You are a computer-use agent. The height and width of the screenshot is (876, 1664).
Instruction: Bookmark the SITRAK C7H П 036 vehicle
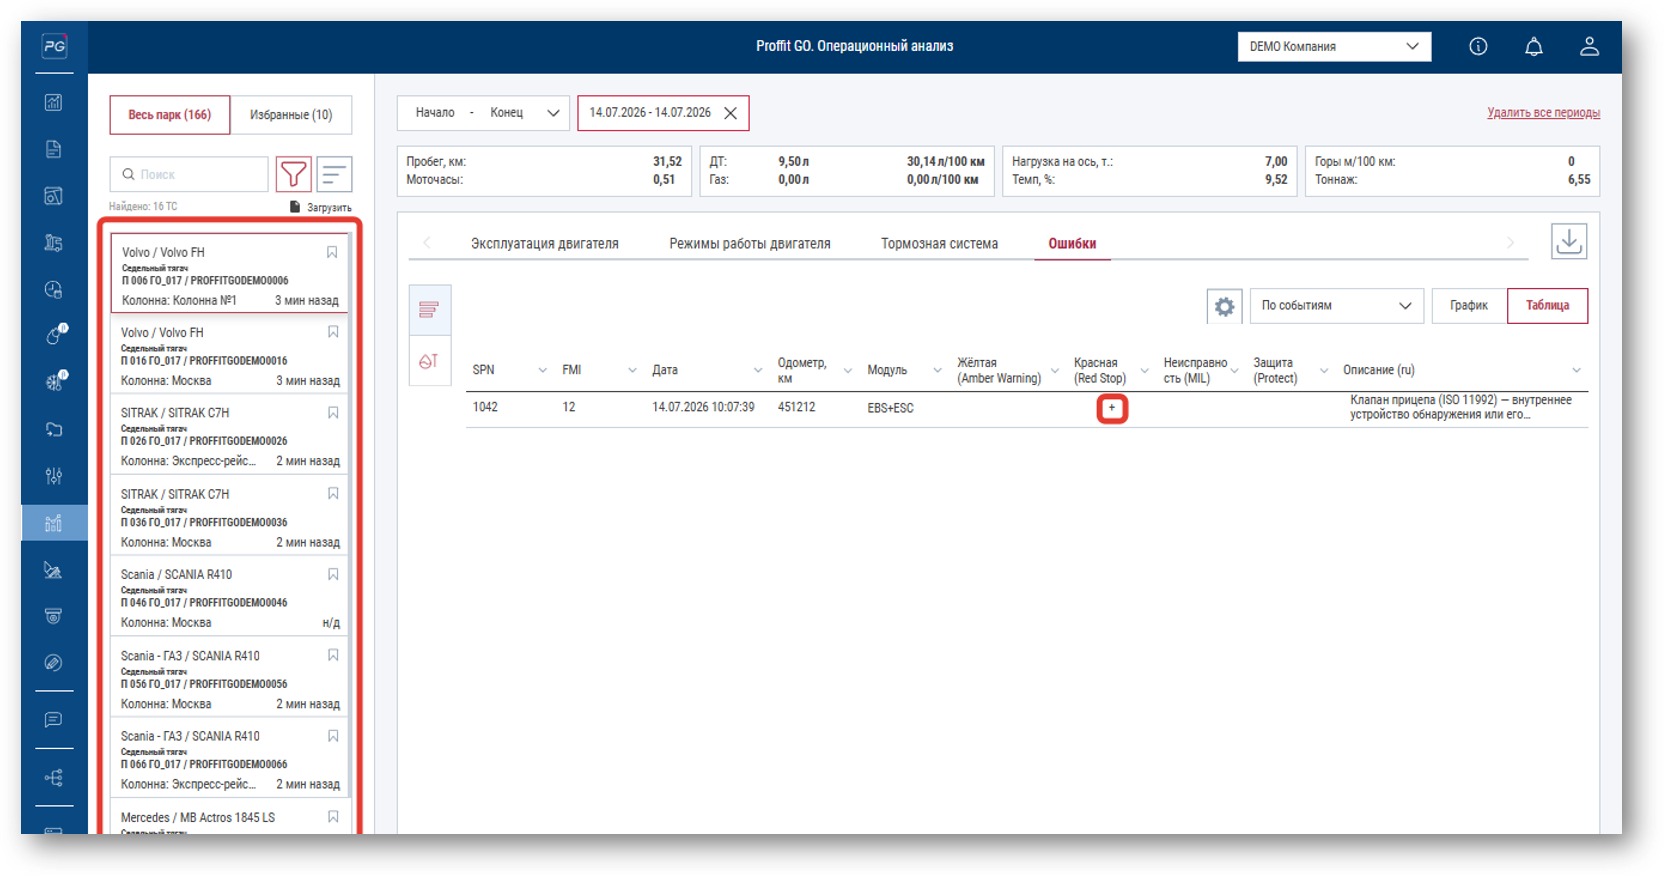click(333, 493)
